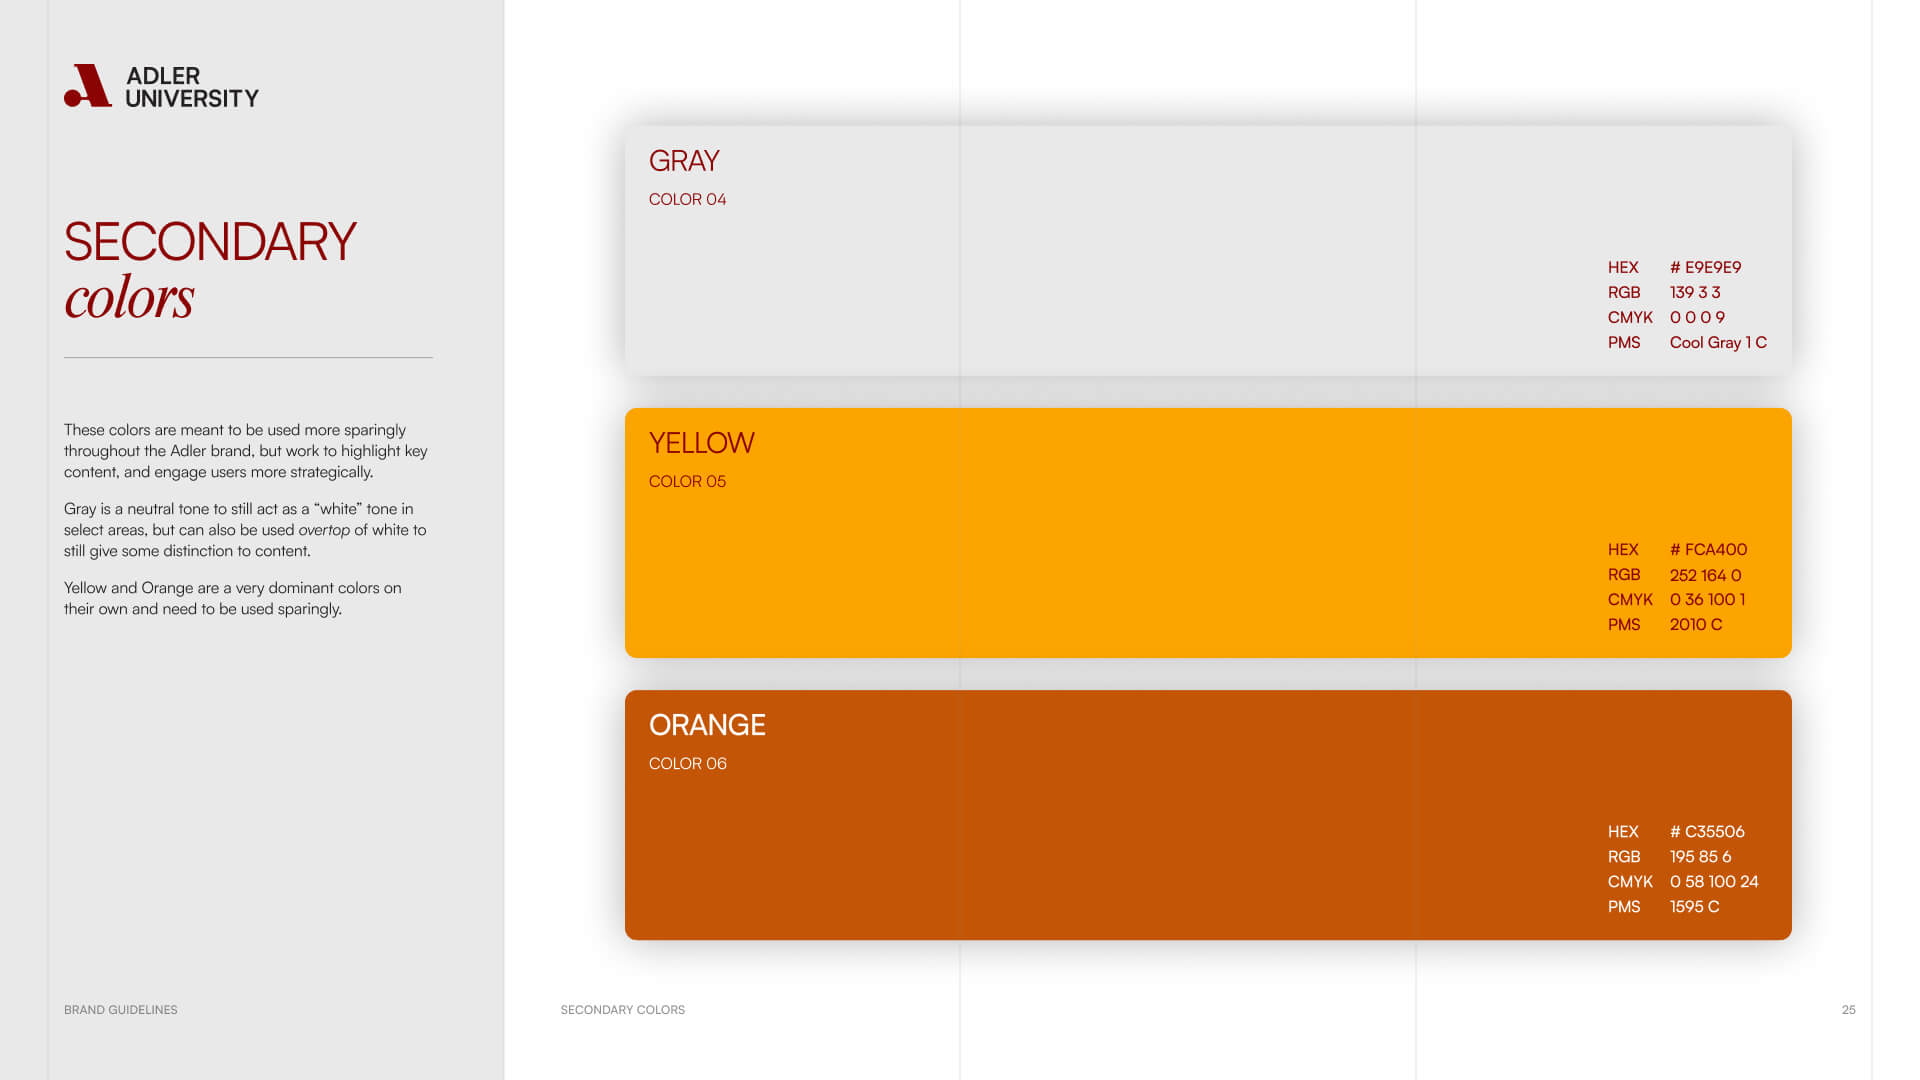The width and height of the screenshot is (1920, 1080).
Task: Click the yellow RGB value 252 164 0
Action: 1705,575
